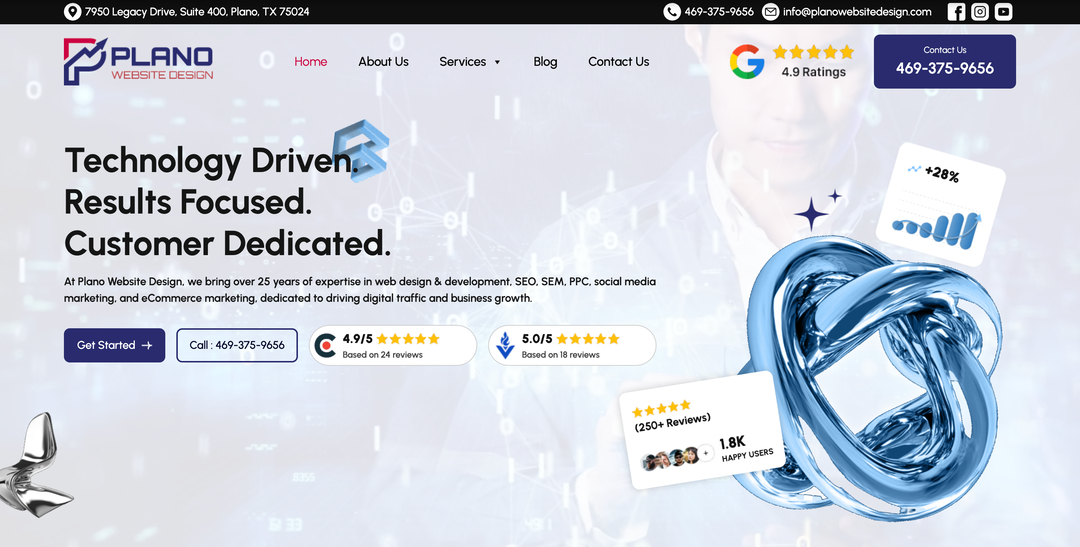This screenshot has width=1080, height=547.
Task: Click the info@planowebsitedesign.com email link
Action: point(857,12)
